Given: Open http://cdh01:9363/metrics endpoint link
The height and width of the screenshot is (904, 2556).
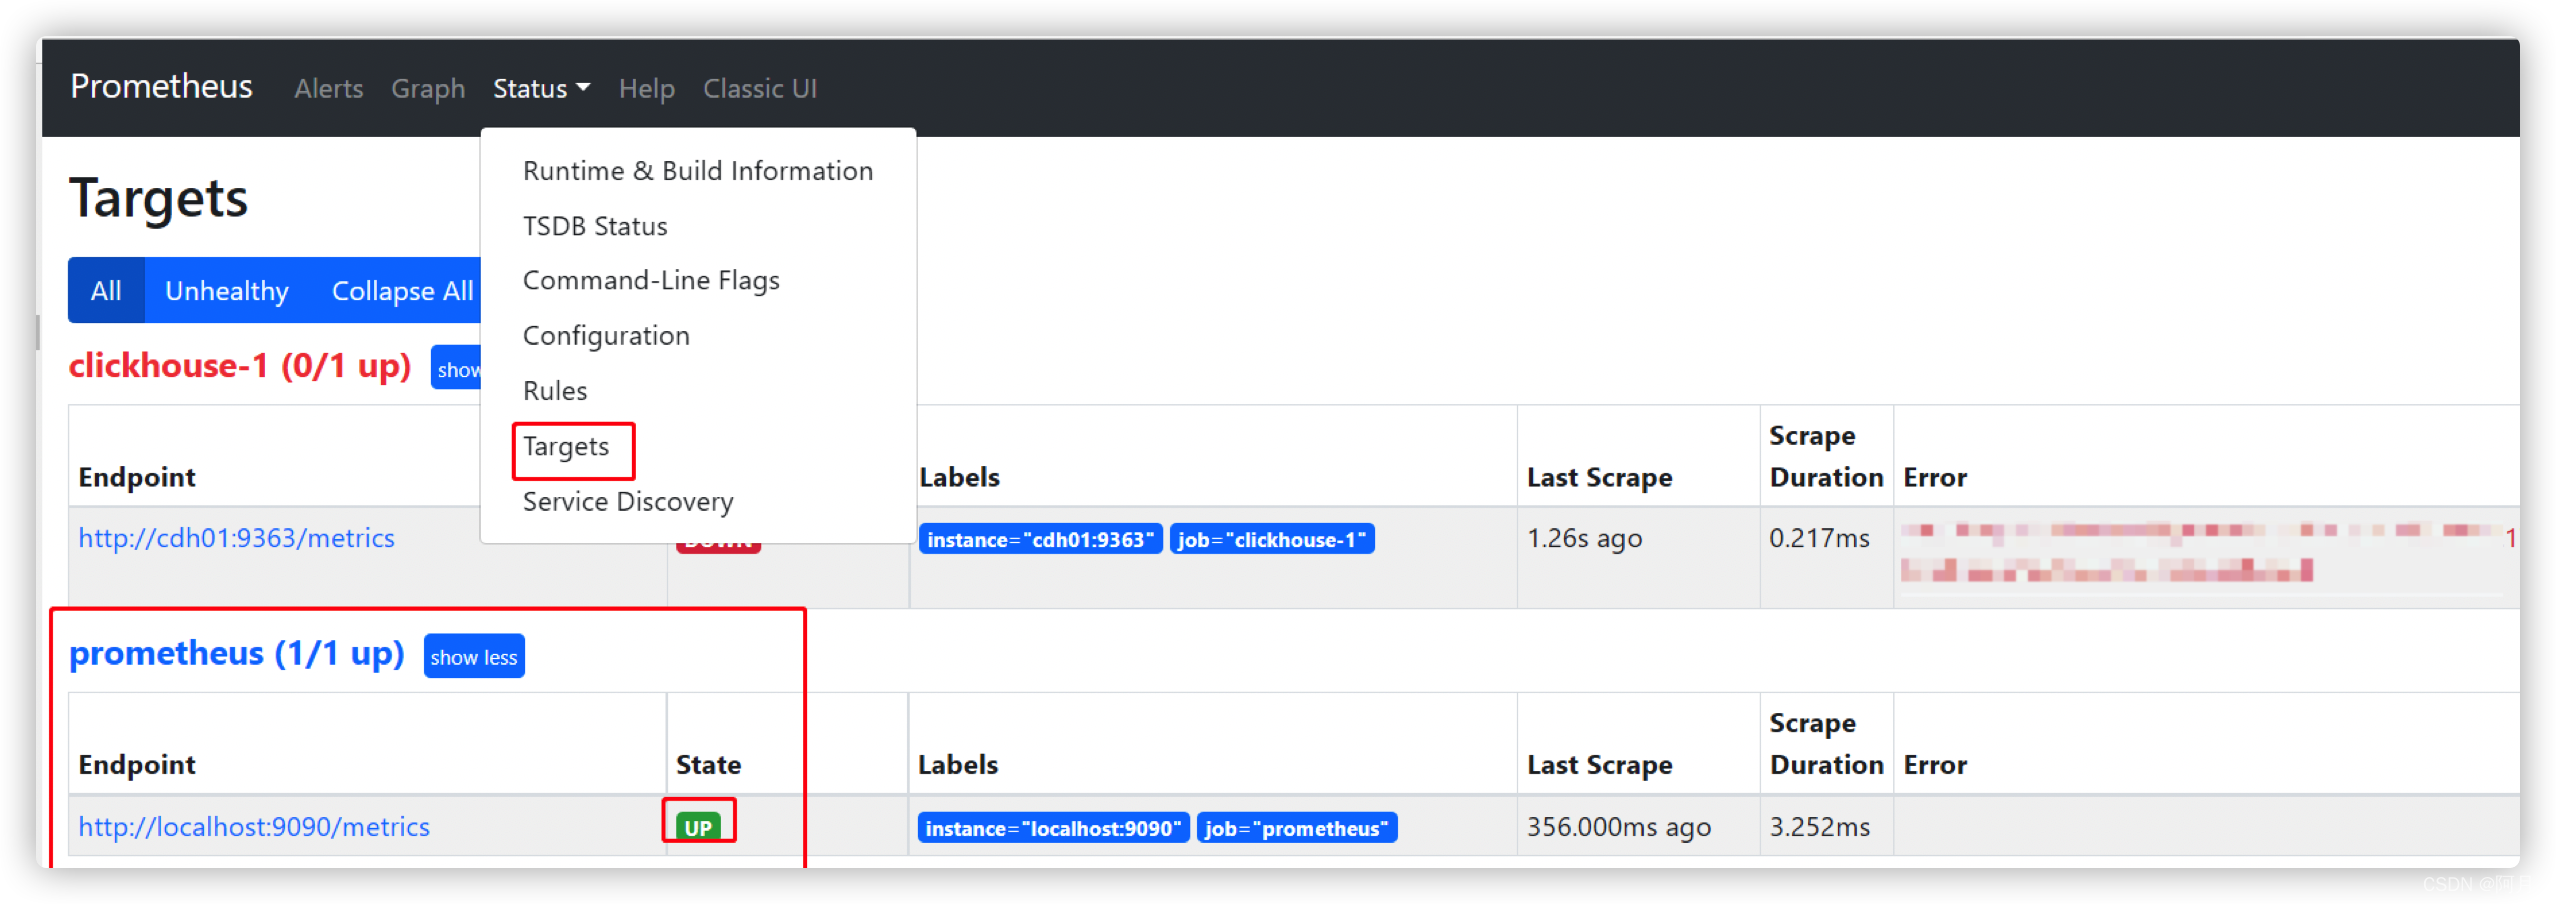Looking at the screenshot, I should pyautogui.click(x=236, y=538).
